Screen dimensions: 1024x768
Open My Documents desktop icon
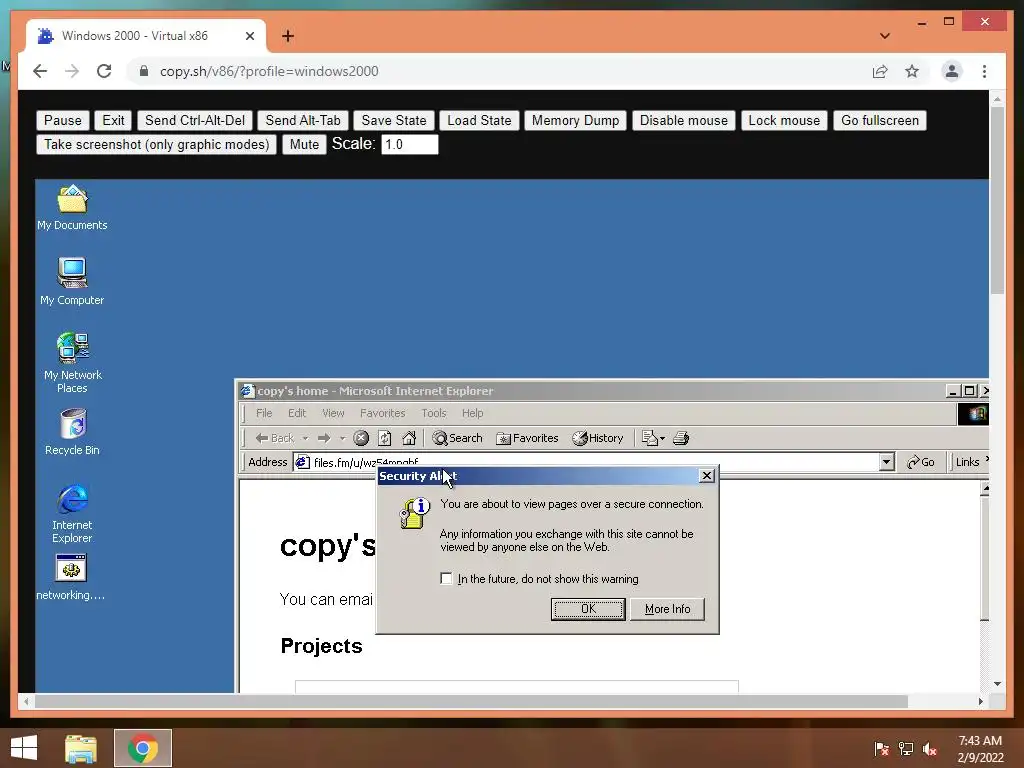(72, 208)
